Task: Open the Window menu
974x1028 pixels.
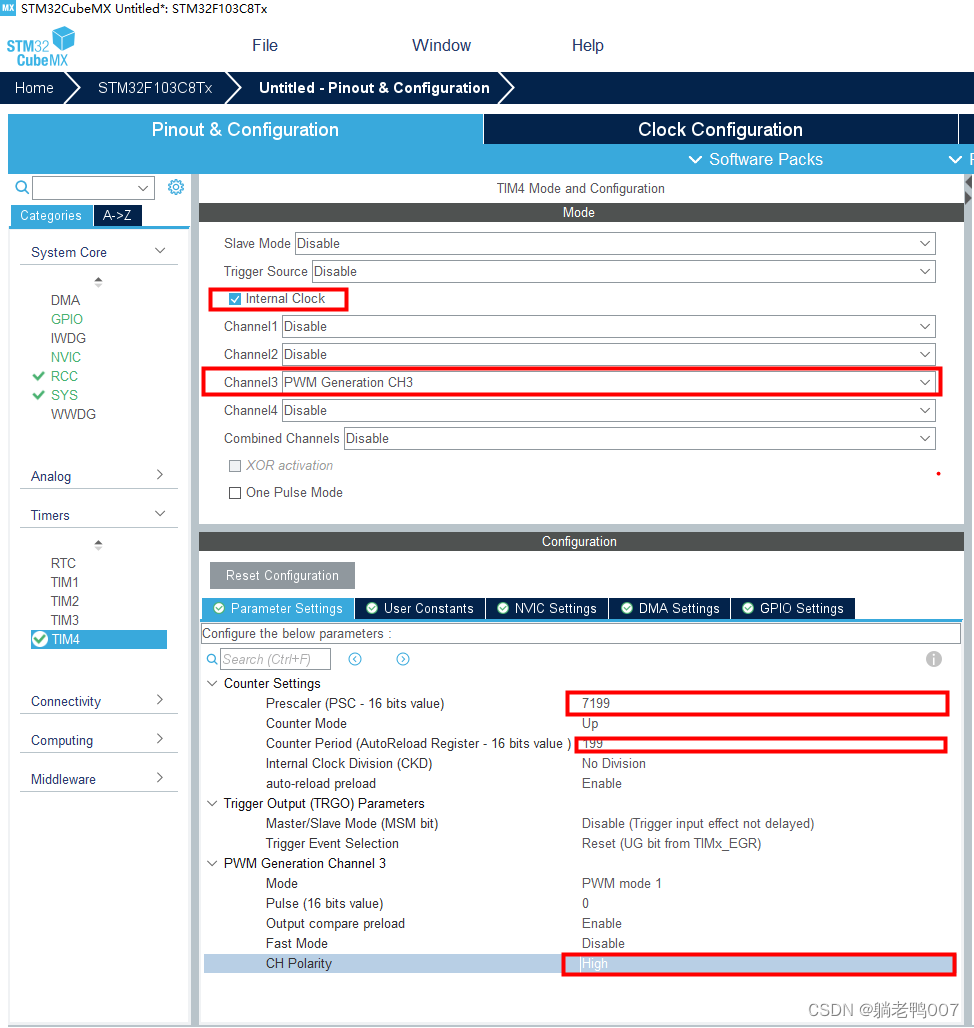Action: point(441,45)
